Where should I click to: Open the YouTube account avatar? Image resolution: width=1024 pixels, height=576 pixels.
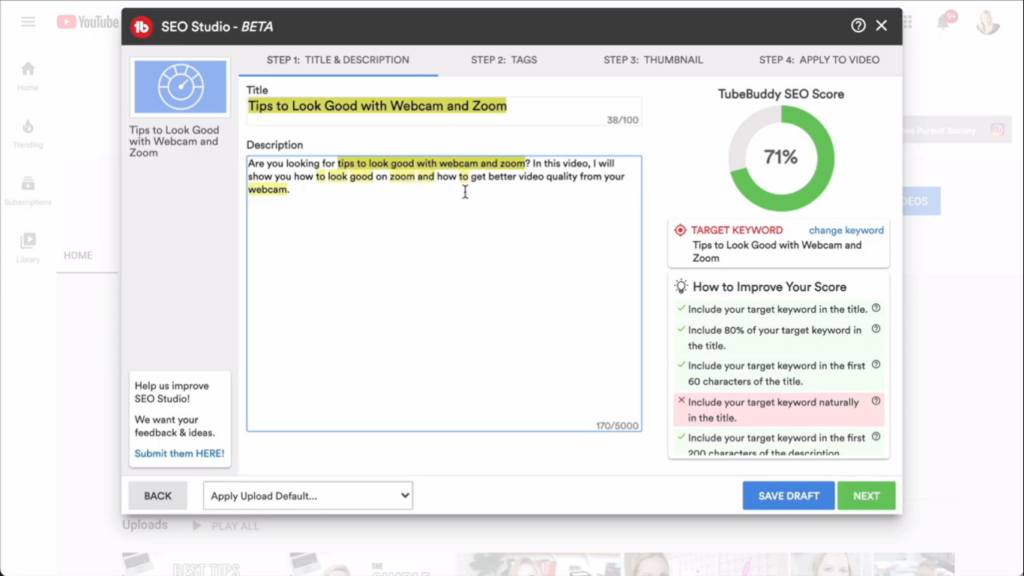tap(988, 22)
